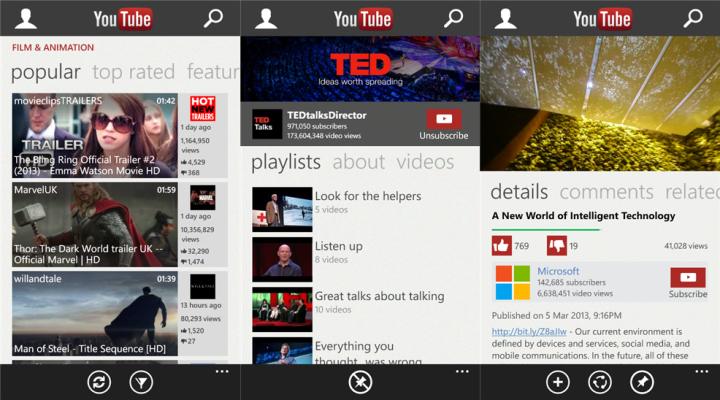Screen dimensions: 720x400
Task: Open the Thor: The Dark World trailer thumbnail
Action: (x=95, y=223)
